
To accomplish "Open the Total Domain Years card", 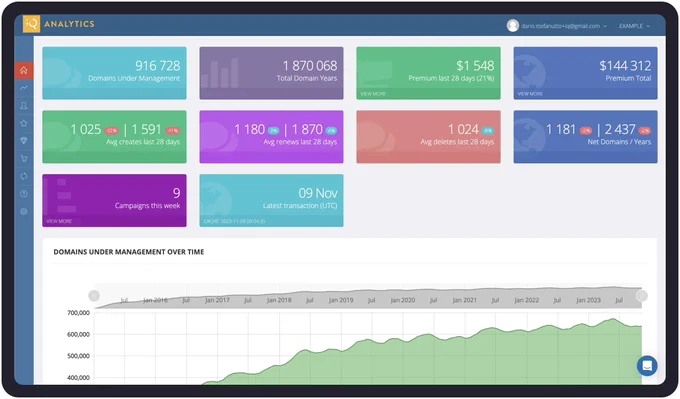I will coord(271,73).
